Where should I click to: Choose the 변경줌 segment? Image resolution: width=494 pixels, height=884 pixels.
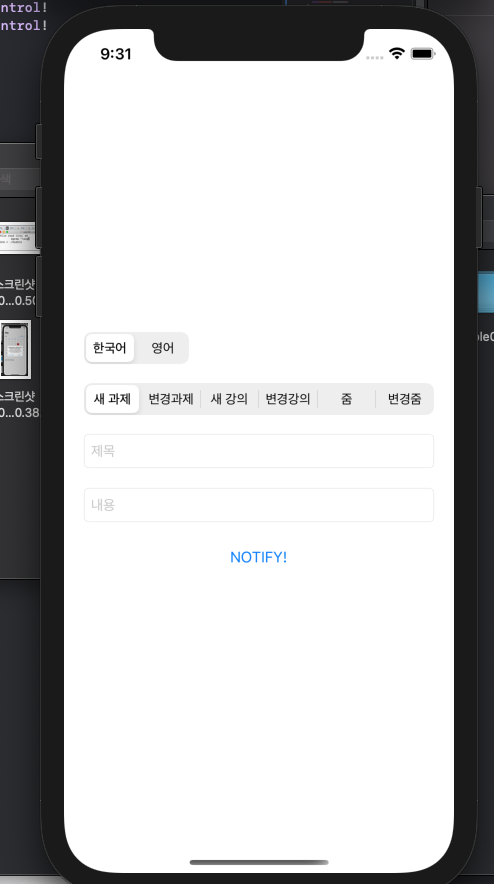click(404, 399)
